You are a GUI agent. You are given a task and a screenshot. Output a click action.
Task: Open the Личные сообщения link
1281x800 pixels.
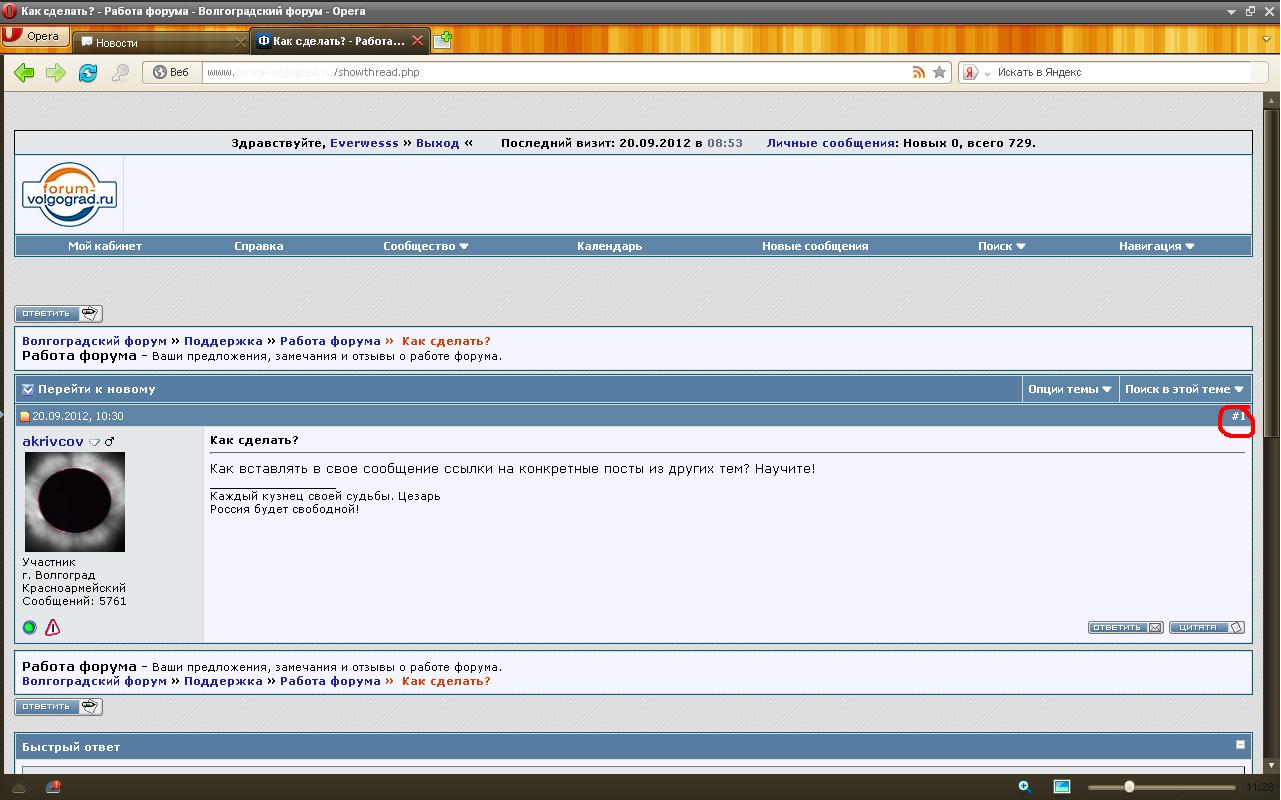830,143
